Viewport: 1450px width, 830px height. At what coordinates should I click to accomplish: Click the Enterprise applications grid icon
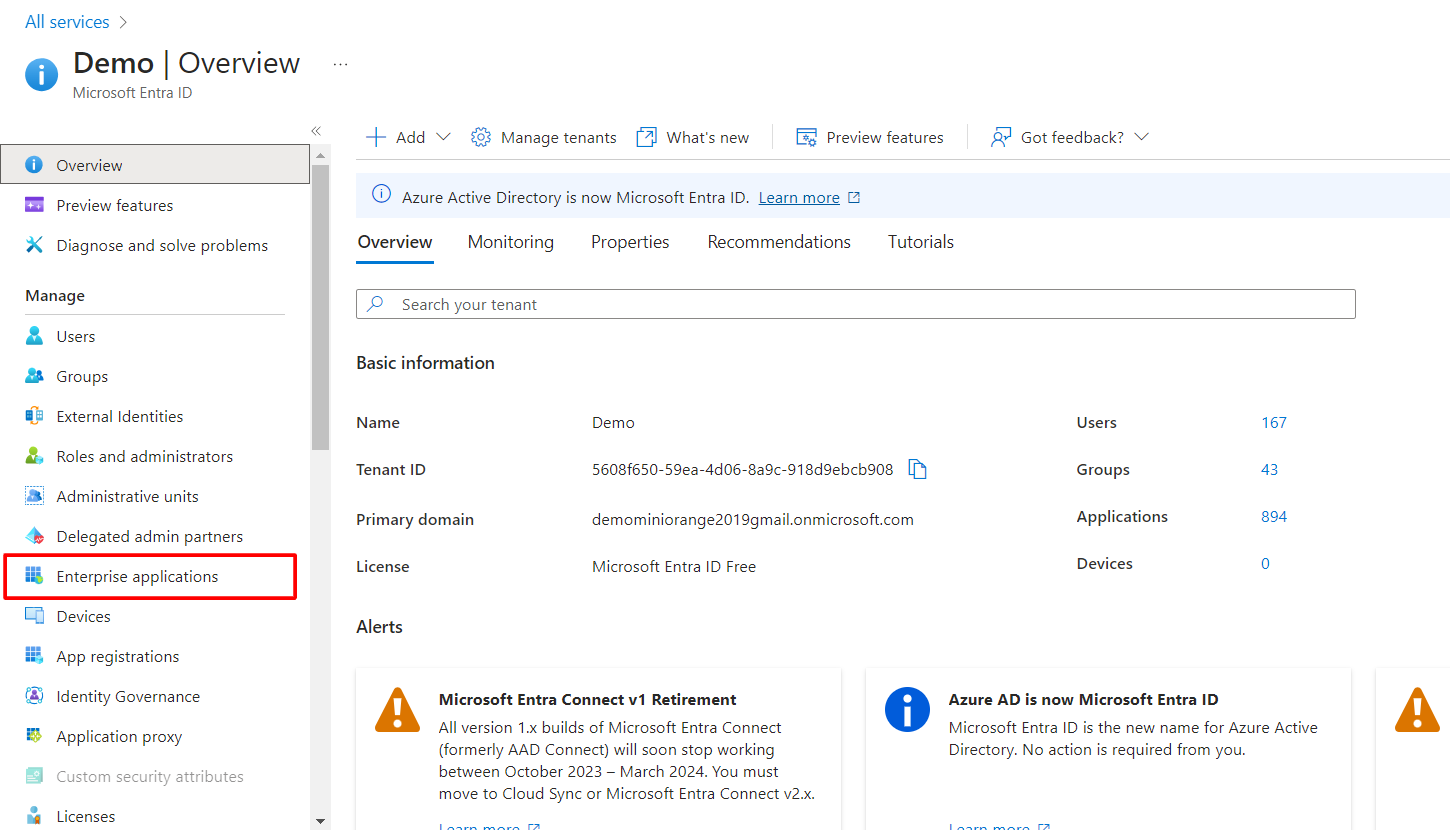click(35, 576)
